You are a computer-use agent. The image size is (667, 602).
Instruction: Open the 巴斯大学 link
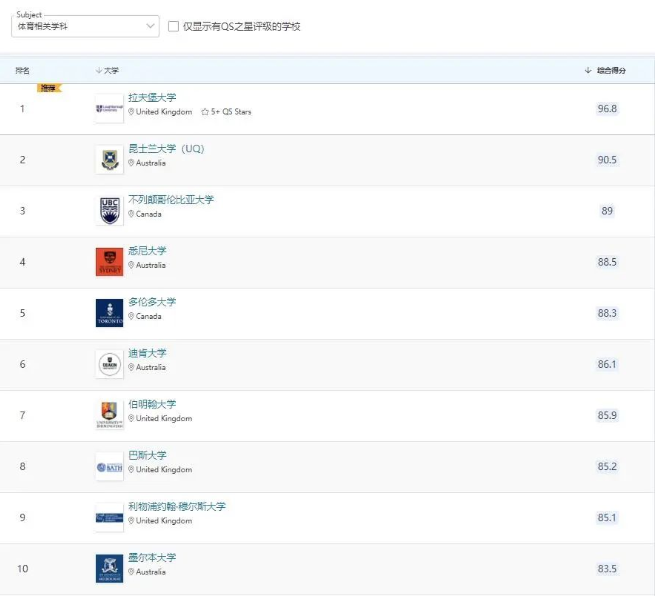147,455
